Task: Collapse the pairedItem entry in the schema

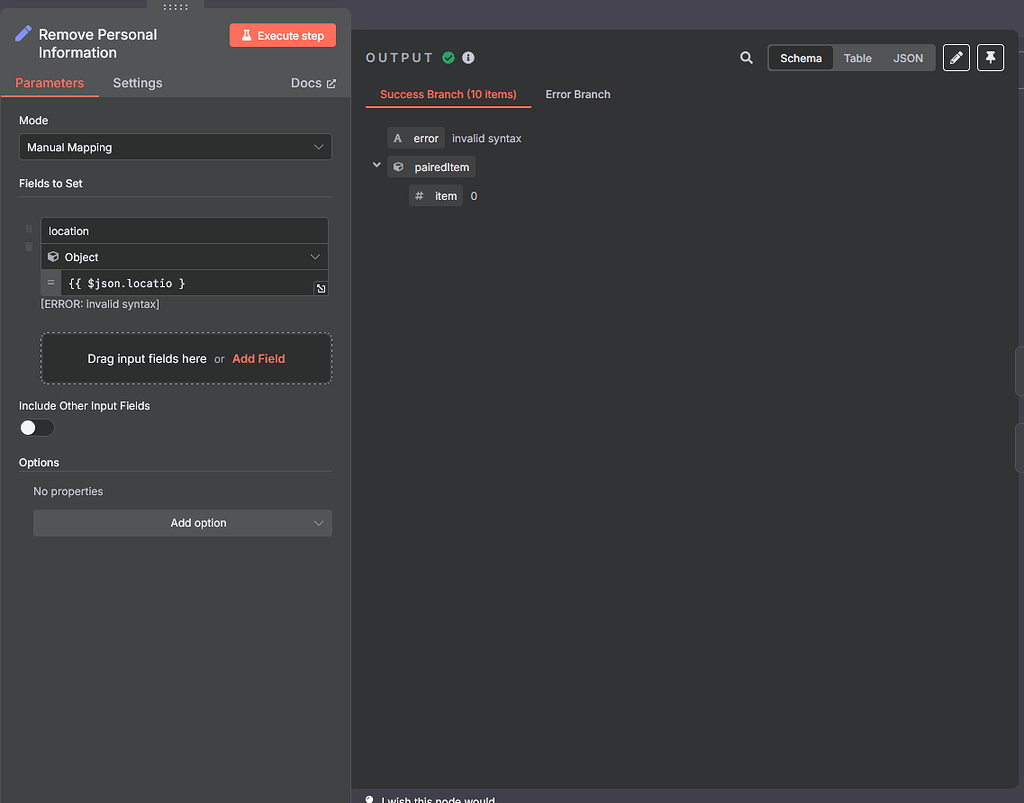Action: pyautogui.click(x=376, y=165)
